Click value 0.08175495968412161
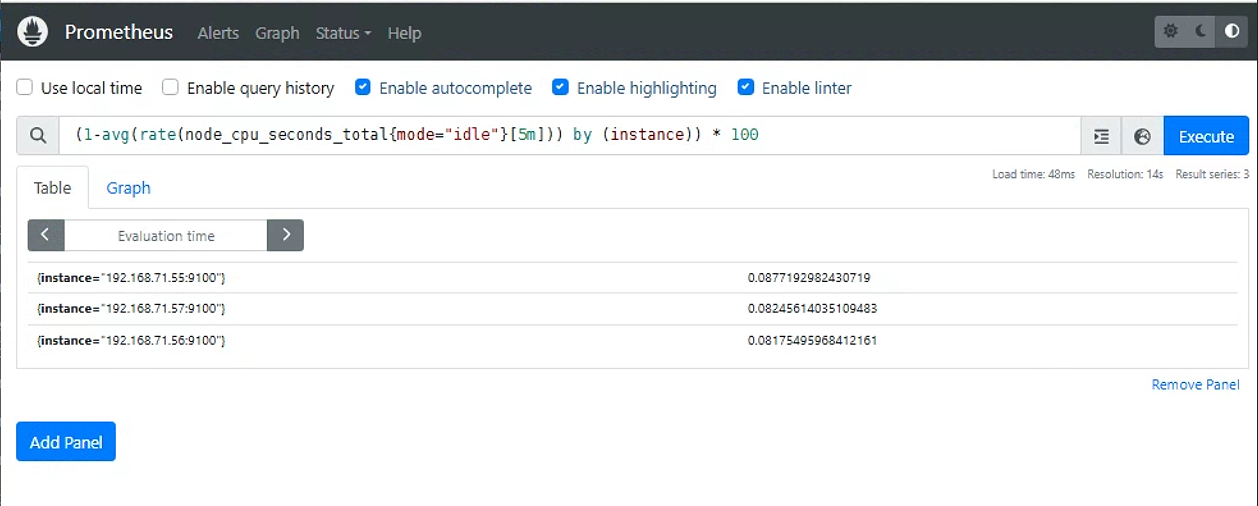The image size is (1258, 506). pos(812,341)
